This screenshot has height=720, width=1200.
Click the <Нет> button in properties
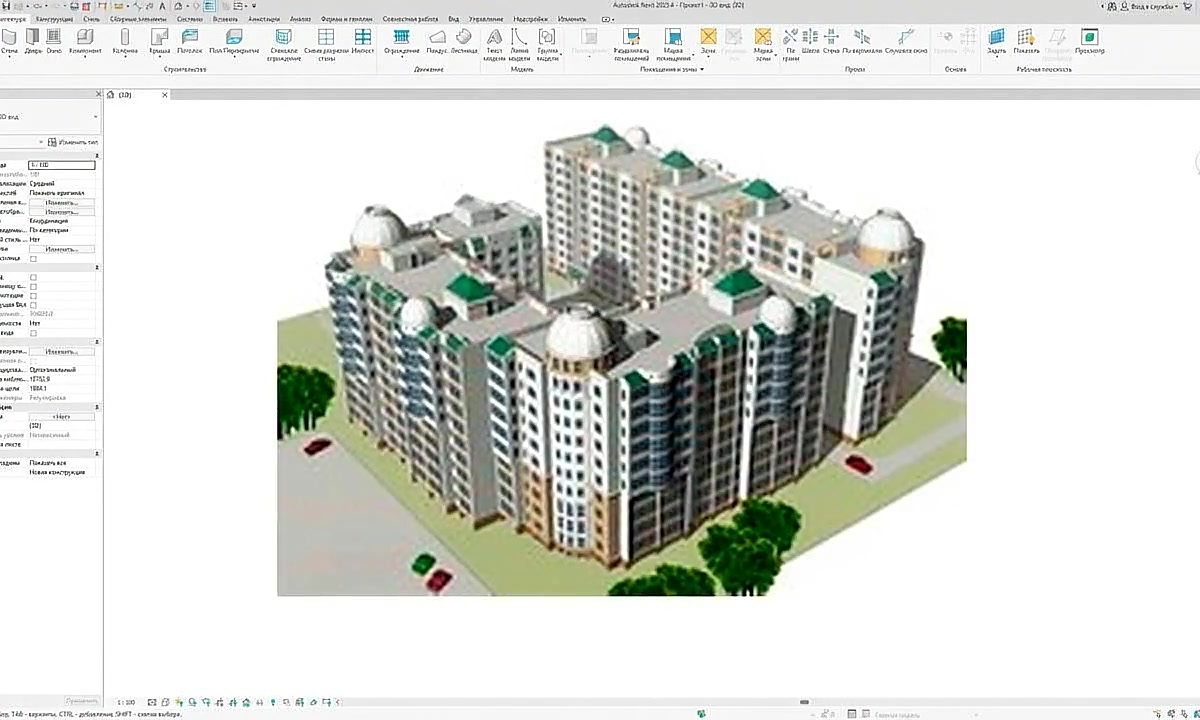click(61, 416)
